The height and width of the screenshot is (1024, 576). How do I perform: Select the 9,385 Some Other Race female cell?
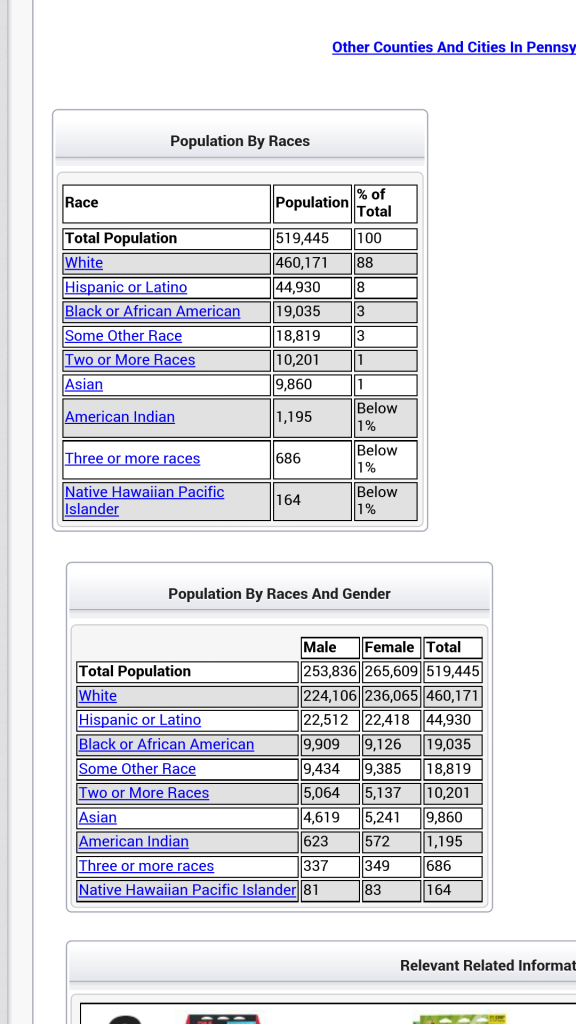391,769
